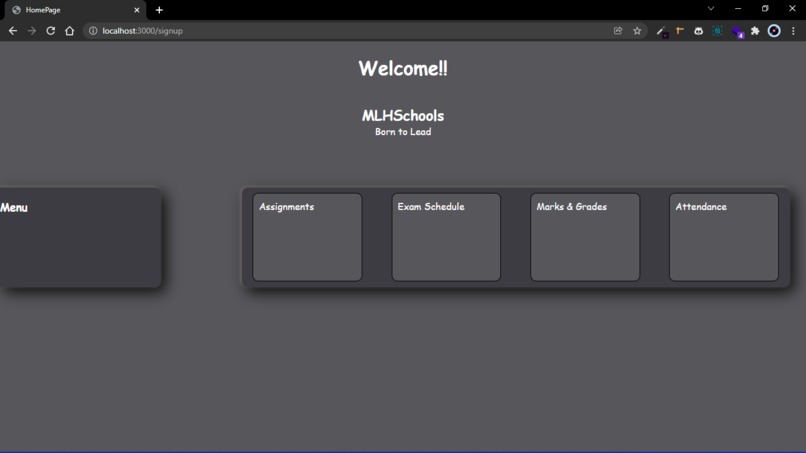Click the MLHSchools title text
The height and width of the screenshot is (453, 806).
pos(403,116)
